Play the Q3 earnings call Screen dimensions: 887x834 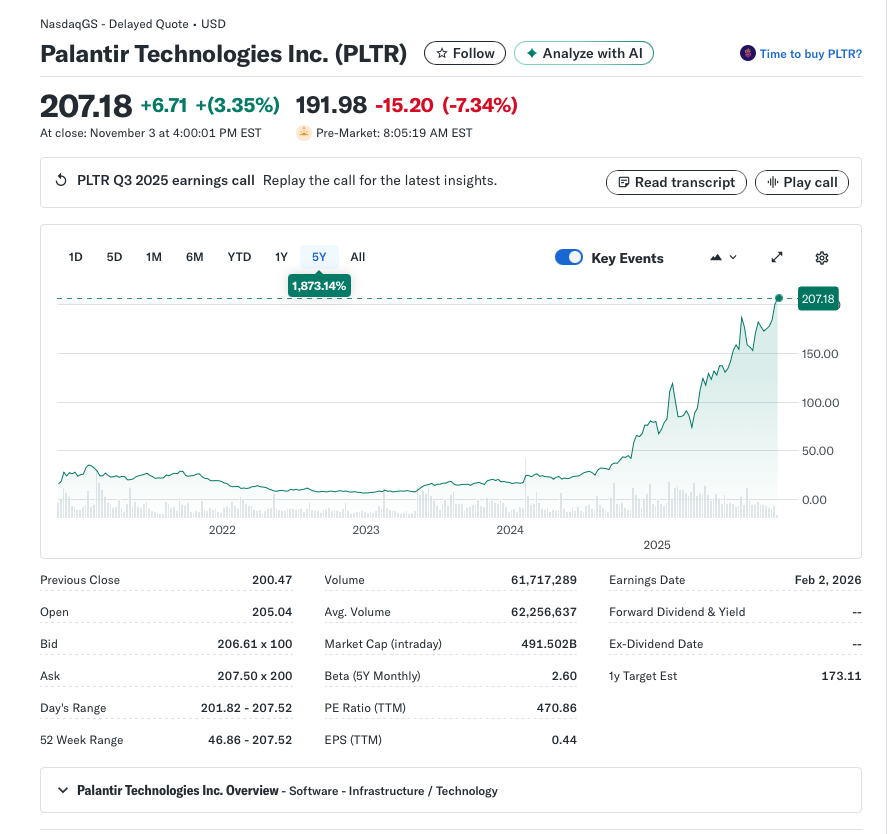[x=802, y=182]
